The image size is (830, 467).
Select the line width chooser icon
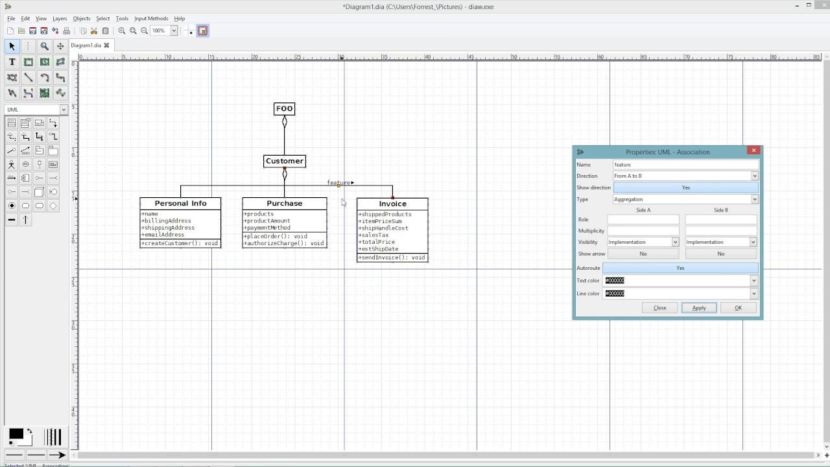[52, 436]
